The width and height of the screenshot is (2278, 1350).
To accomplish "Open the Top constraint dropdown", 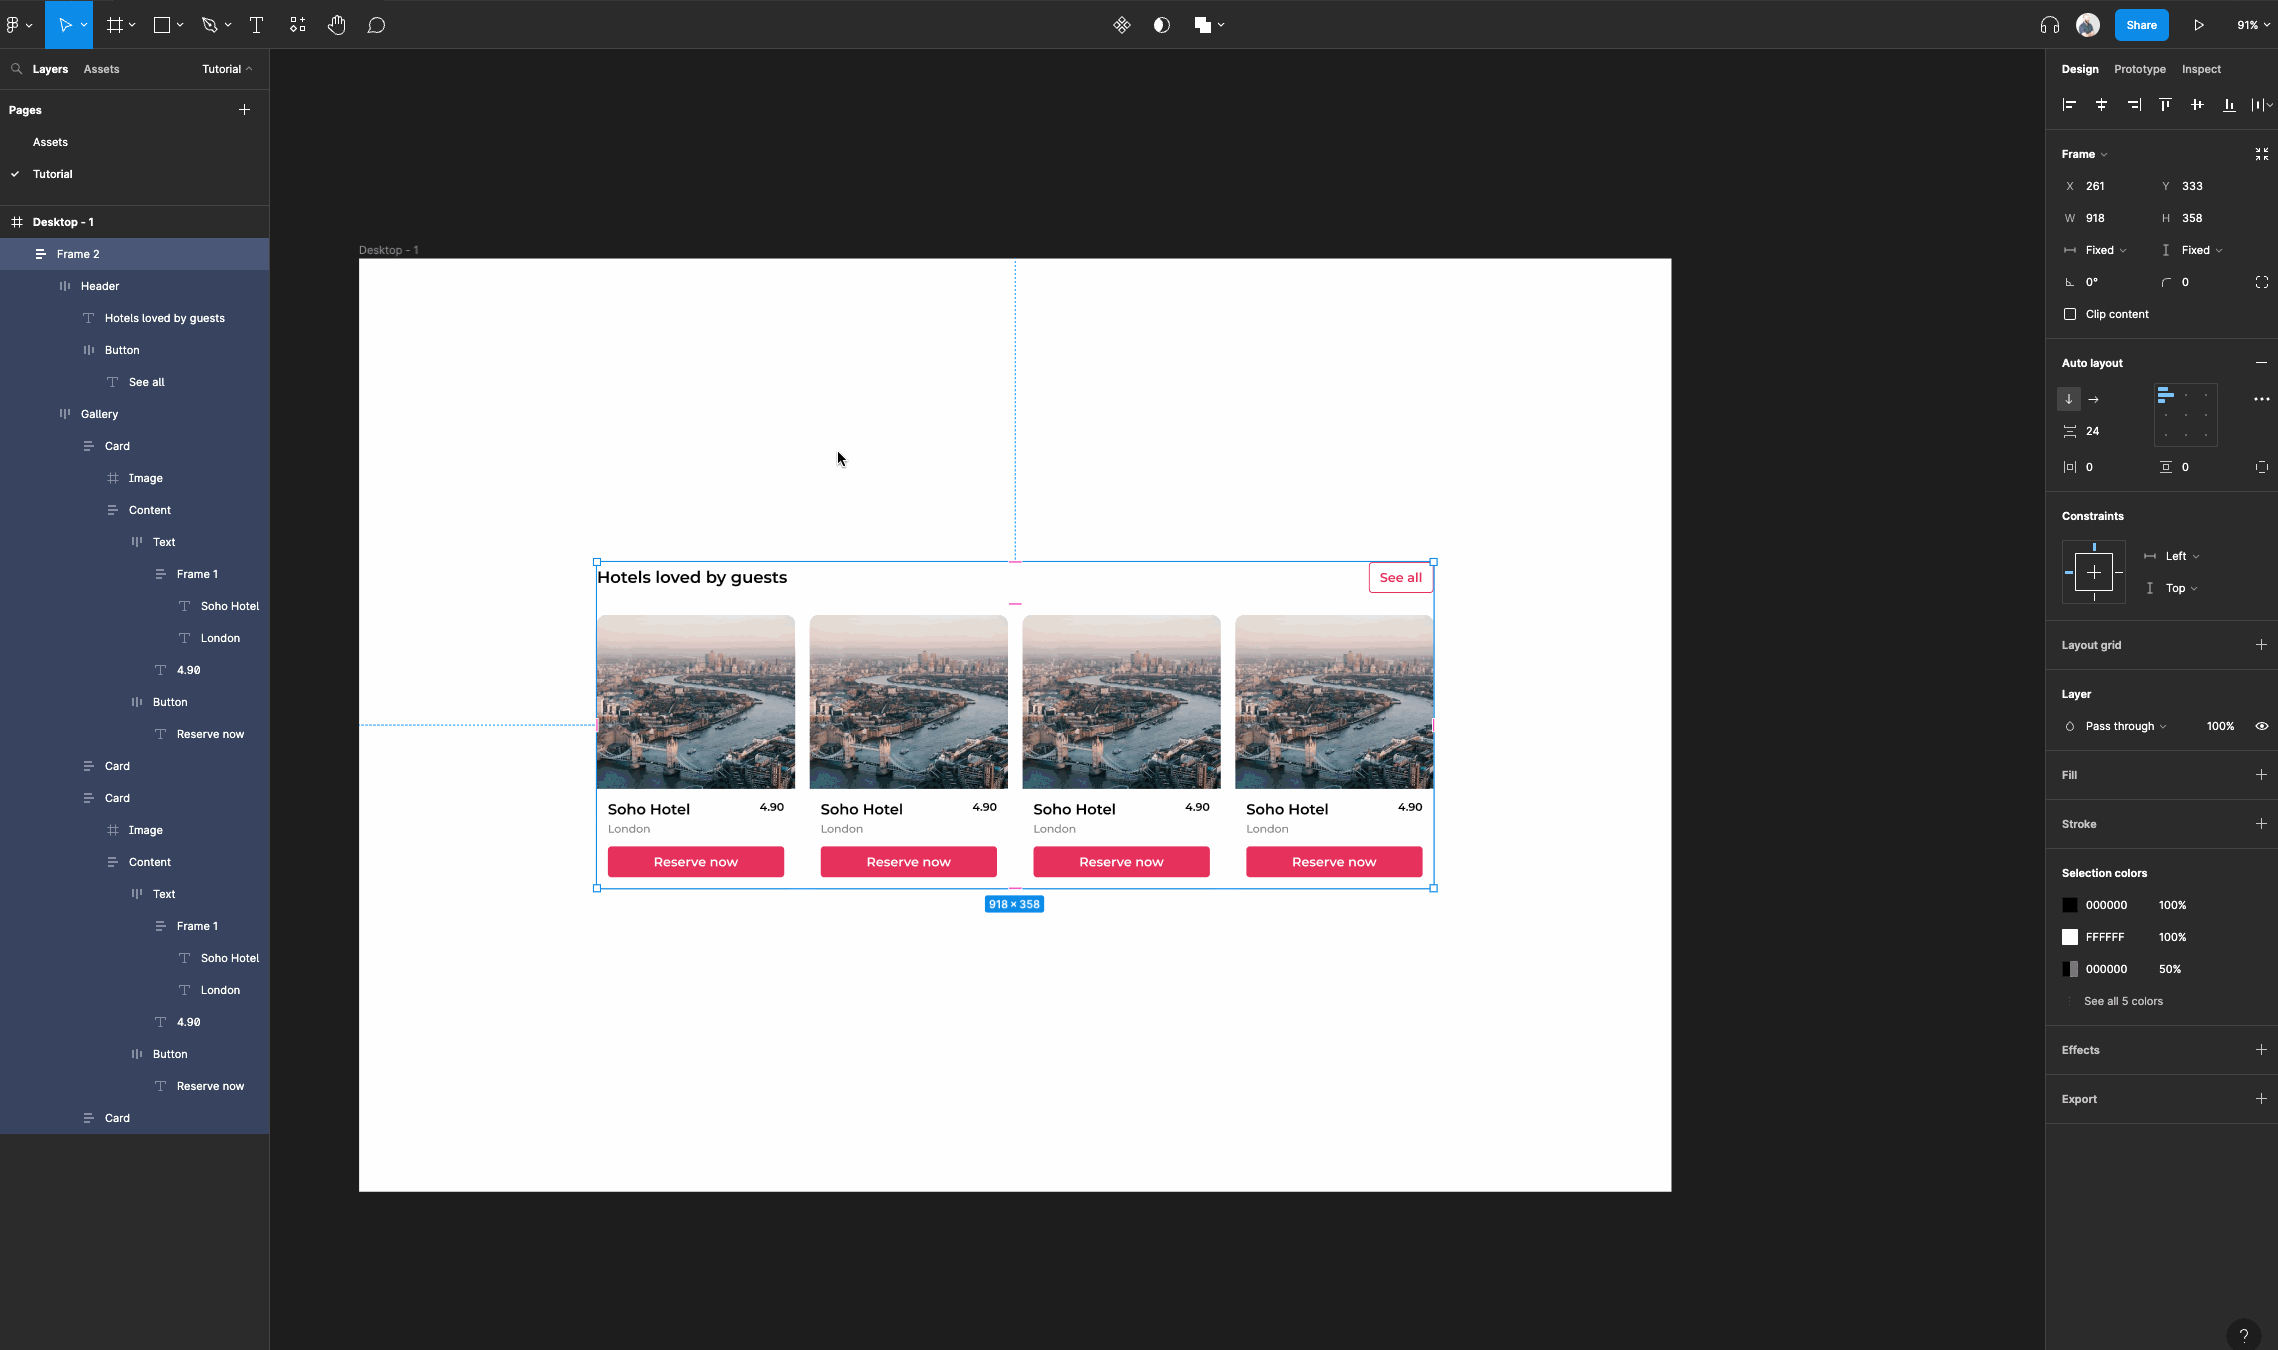I will click(x=2182, y=588).
